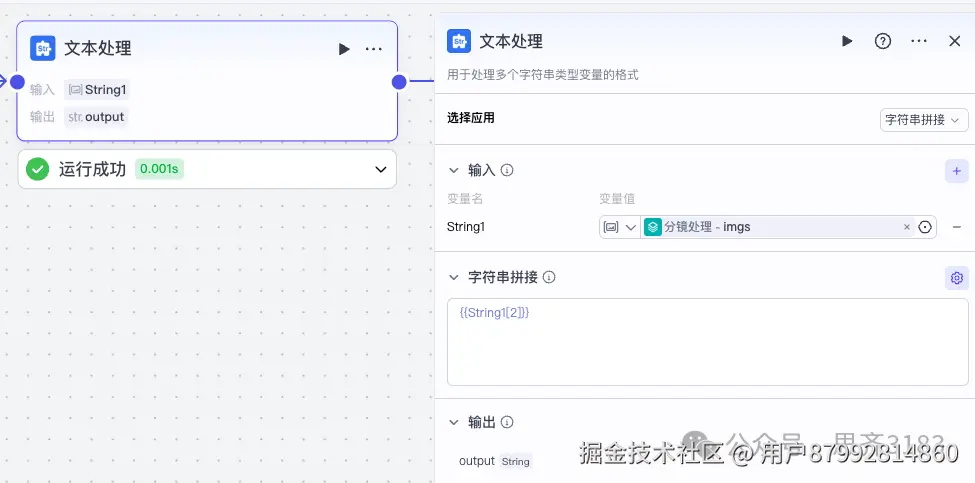Open variable type dropdown for String1

point(620,228)
